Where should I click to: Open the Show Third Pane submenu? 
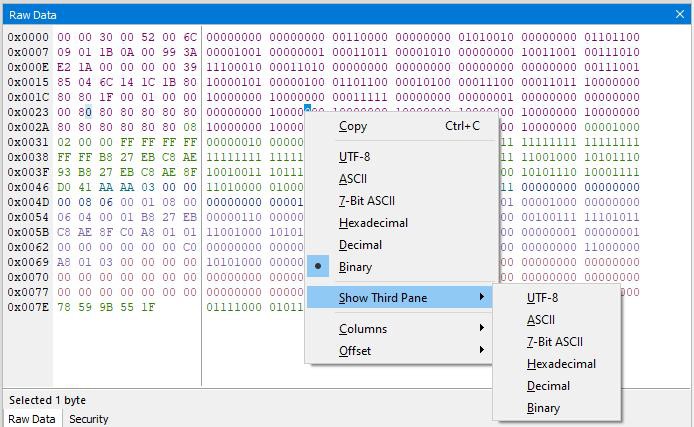tap(399, 297)
